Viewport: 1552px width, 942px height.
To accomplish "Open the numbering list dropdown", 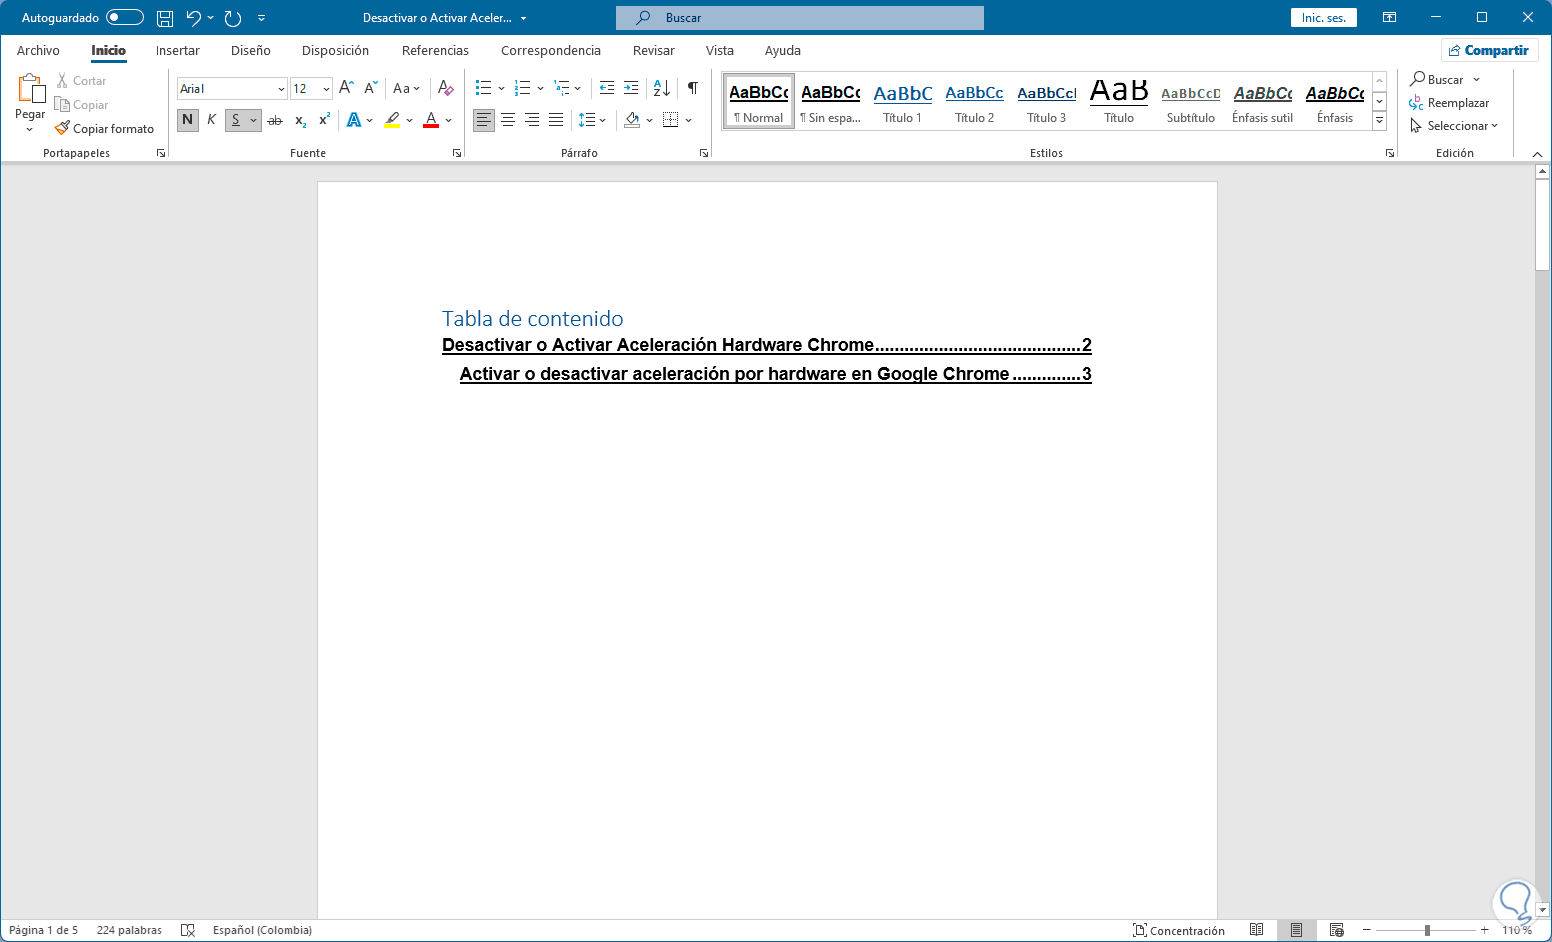I will pyautogui.click(x=540, y=88).
